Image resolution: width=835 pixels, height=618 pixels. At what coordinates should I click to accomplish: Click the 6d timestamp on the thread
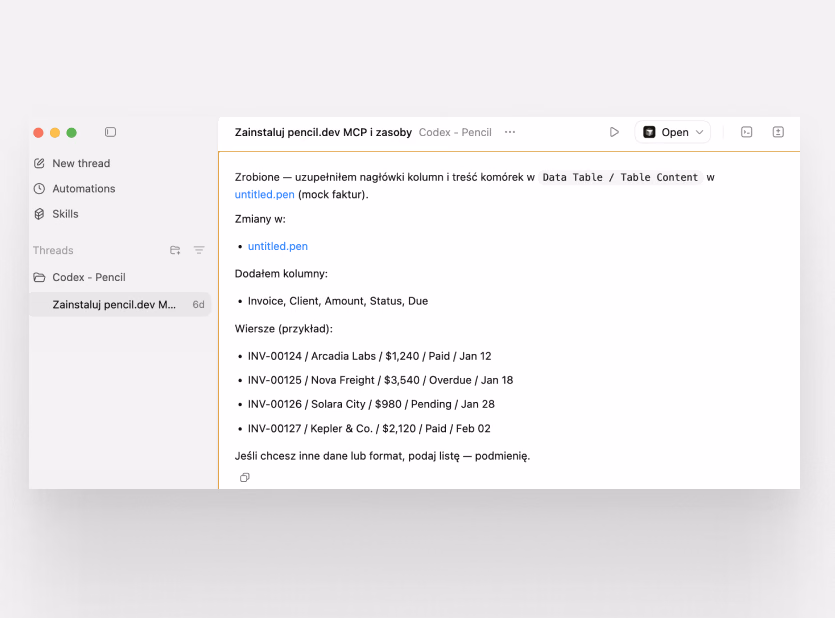[x=198, y=304]
